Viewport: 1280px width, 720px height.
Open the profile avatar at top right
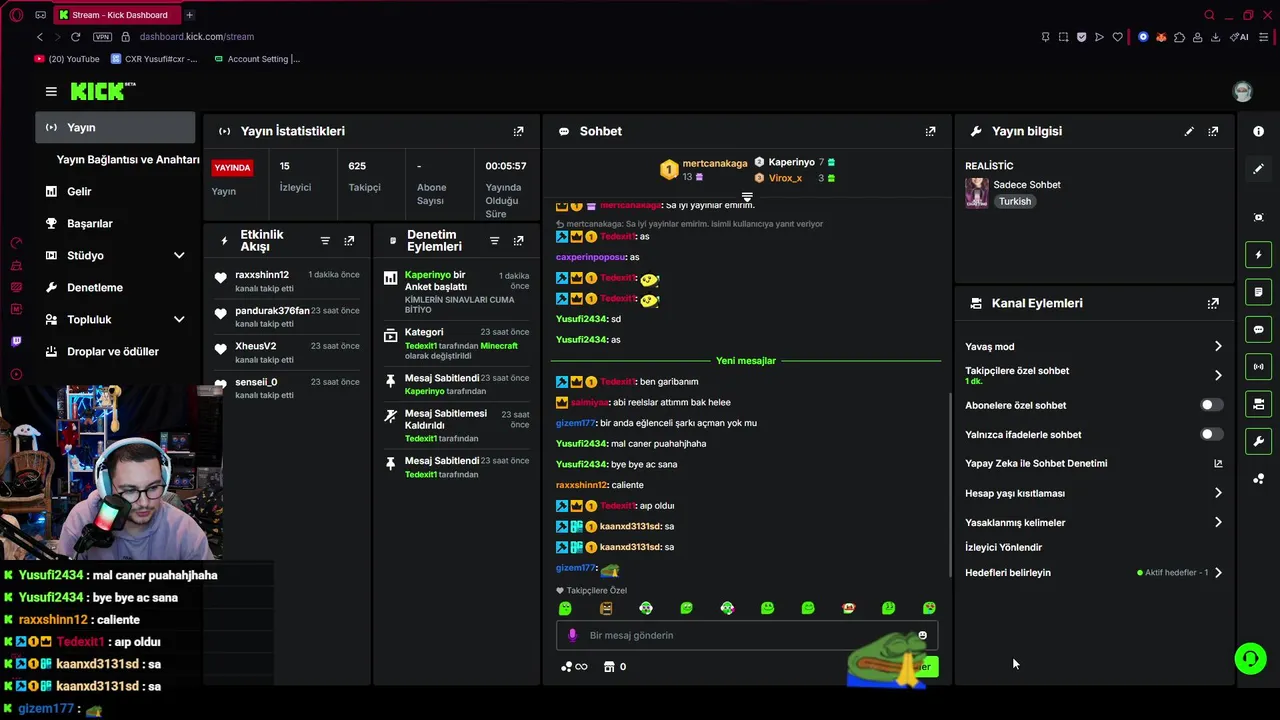(x=1242, y=92)
